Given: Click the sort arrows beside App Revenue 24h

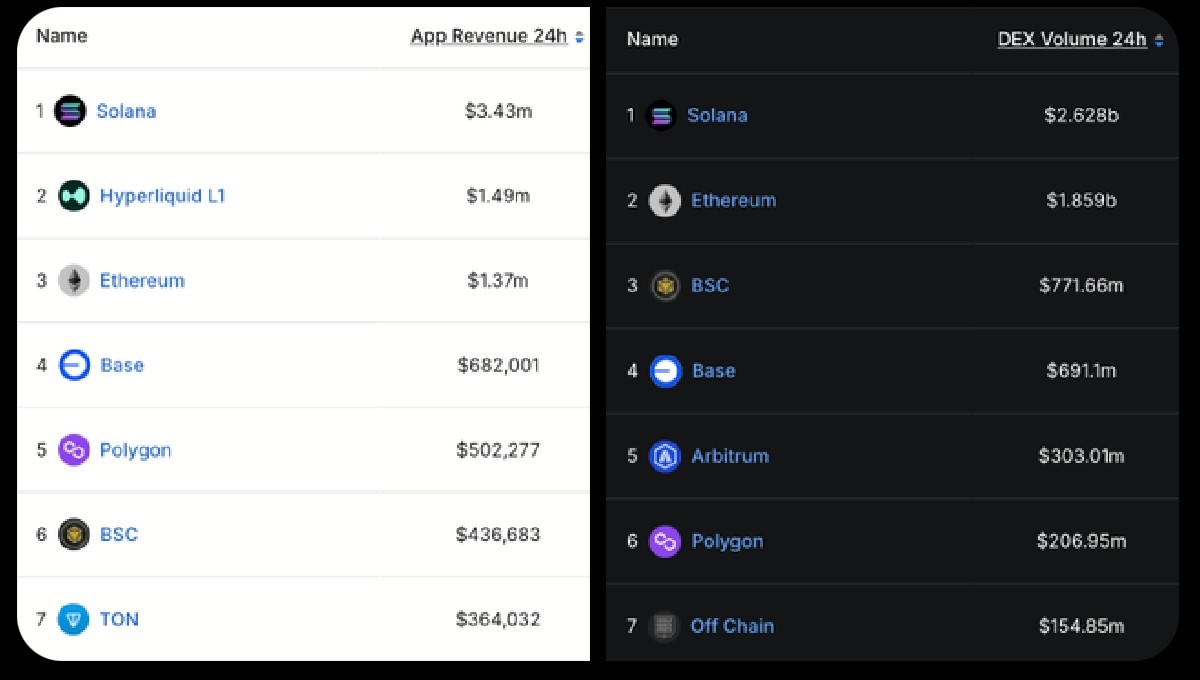Looking at the screenshot, I should (580, 36).
